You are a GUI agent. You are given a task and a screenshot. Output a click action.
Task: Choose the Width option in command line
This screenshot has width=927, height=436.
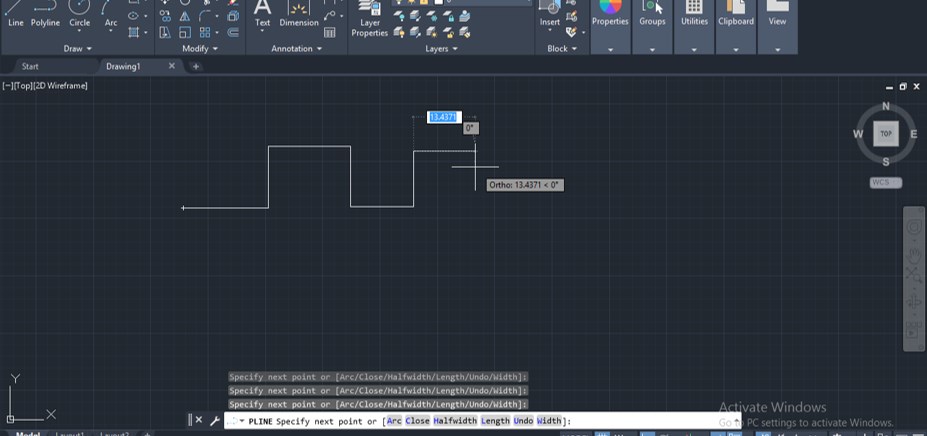tap(549, 421)
